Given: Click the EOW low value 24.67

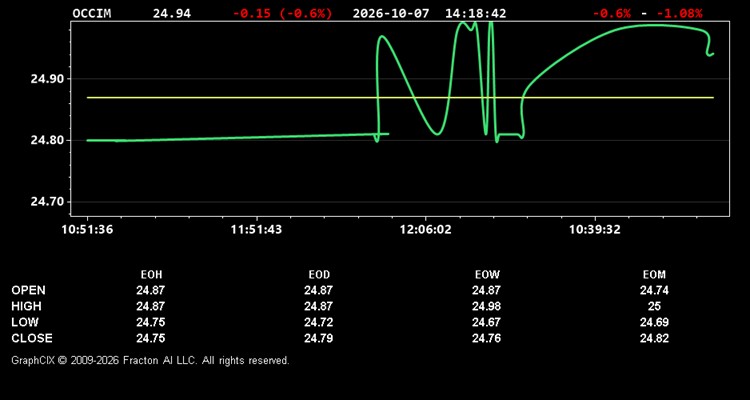Looking at the screenshot, I should click(x=486, y=322).
